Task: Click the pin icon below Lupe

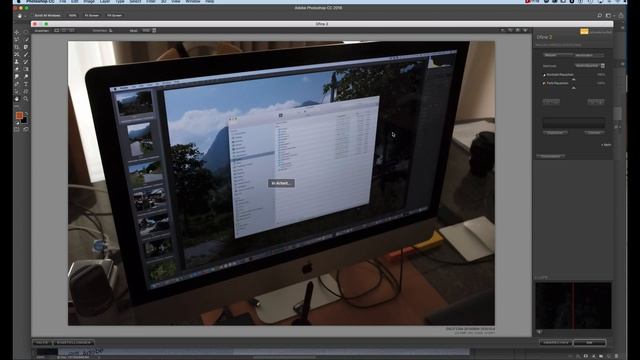Action: (x=540, y=332)
